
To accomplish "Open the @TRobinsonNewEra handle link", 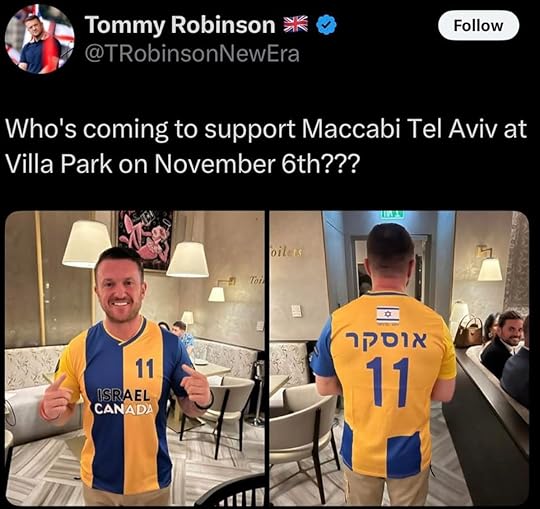I will 192,54.
